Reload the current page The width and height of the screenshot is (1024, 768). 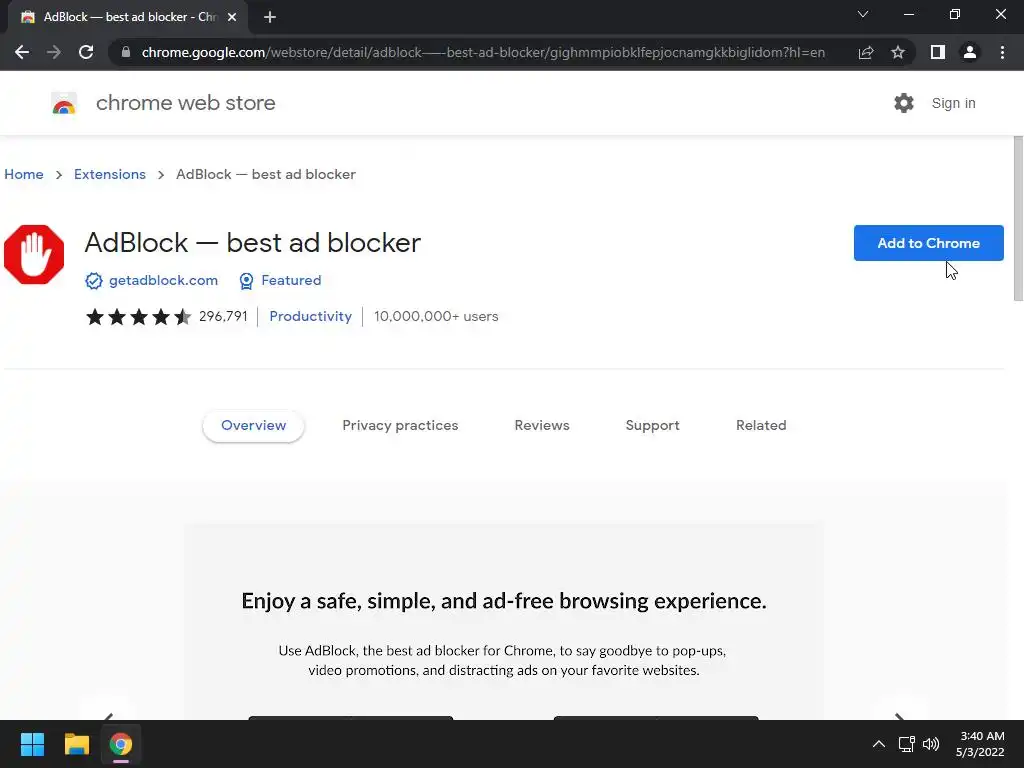click(x=86, y=52)
